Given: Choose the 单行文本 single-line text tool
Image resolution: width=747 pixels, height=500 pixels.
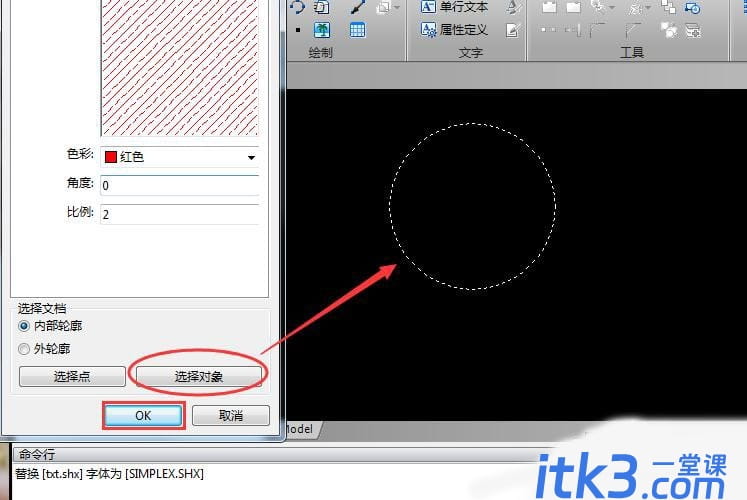Looking at the screenshot, I should tap(454, 7).
